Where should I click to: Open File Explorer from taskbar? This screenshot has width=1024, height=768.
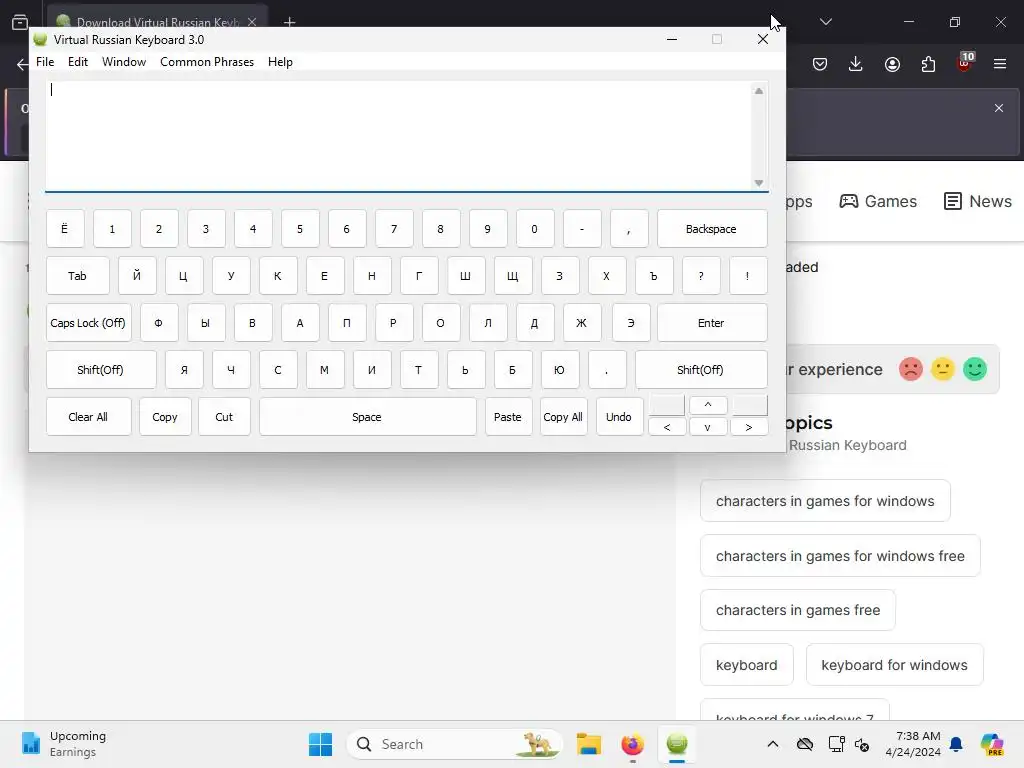click(588, 744)
